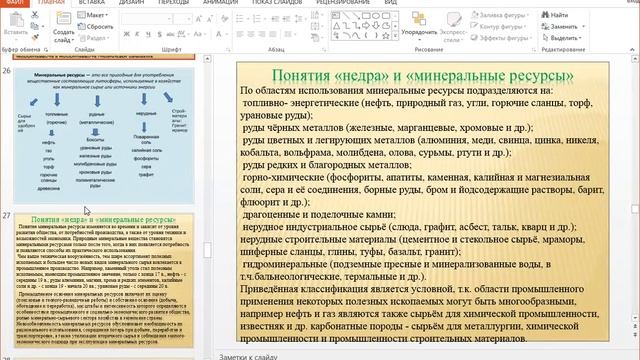Open the font size combo box
The height and width of the screenshot is (360, 640).
tap(182, 19)
